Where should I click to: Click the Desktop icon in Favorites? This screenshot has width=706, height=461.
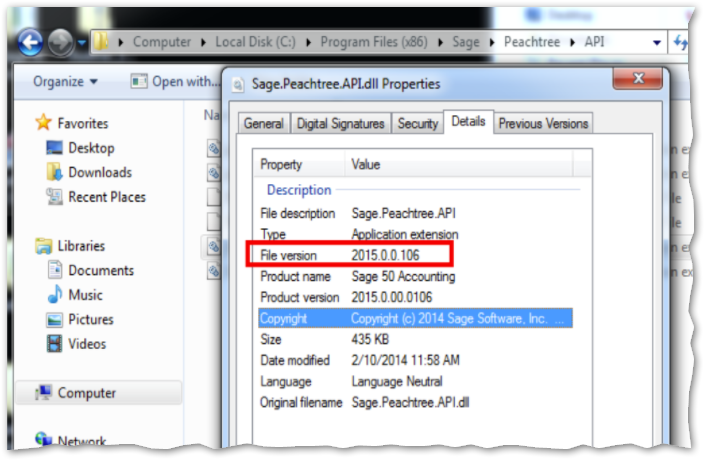coord(54,148)
